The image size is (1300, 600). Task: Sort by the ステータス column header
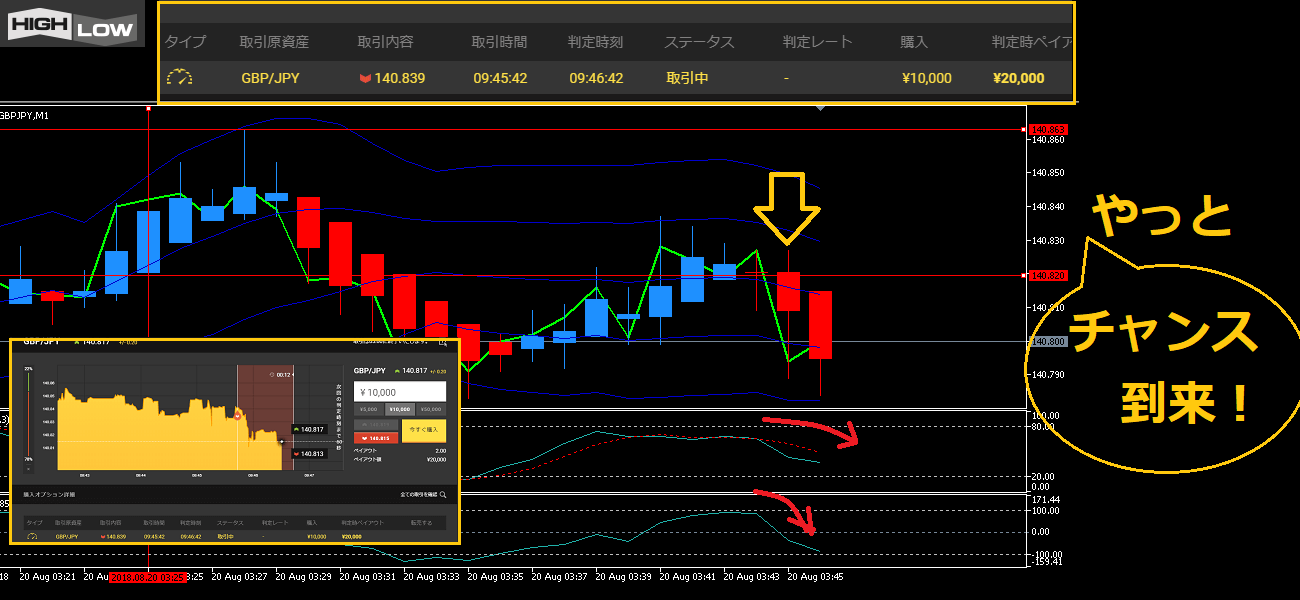click(699, 42)
